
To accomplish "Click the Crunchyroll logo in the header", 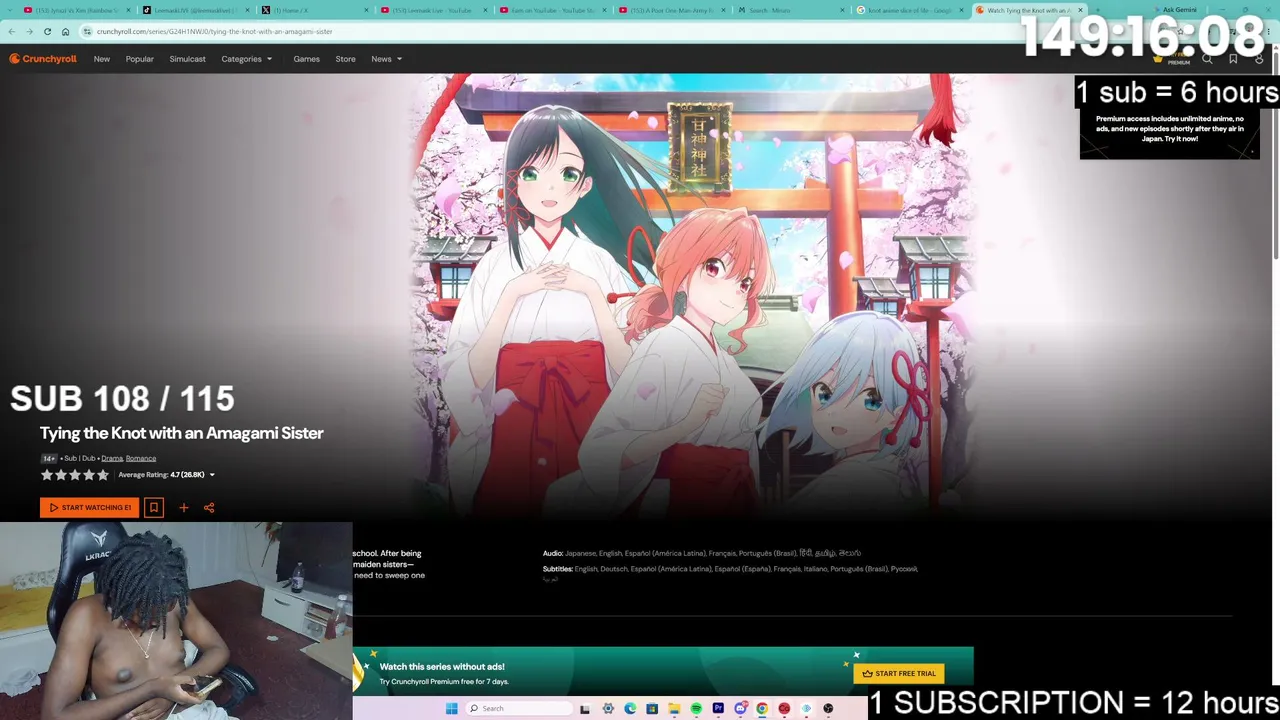I will tap(43, 59).
